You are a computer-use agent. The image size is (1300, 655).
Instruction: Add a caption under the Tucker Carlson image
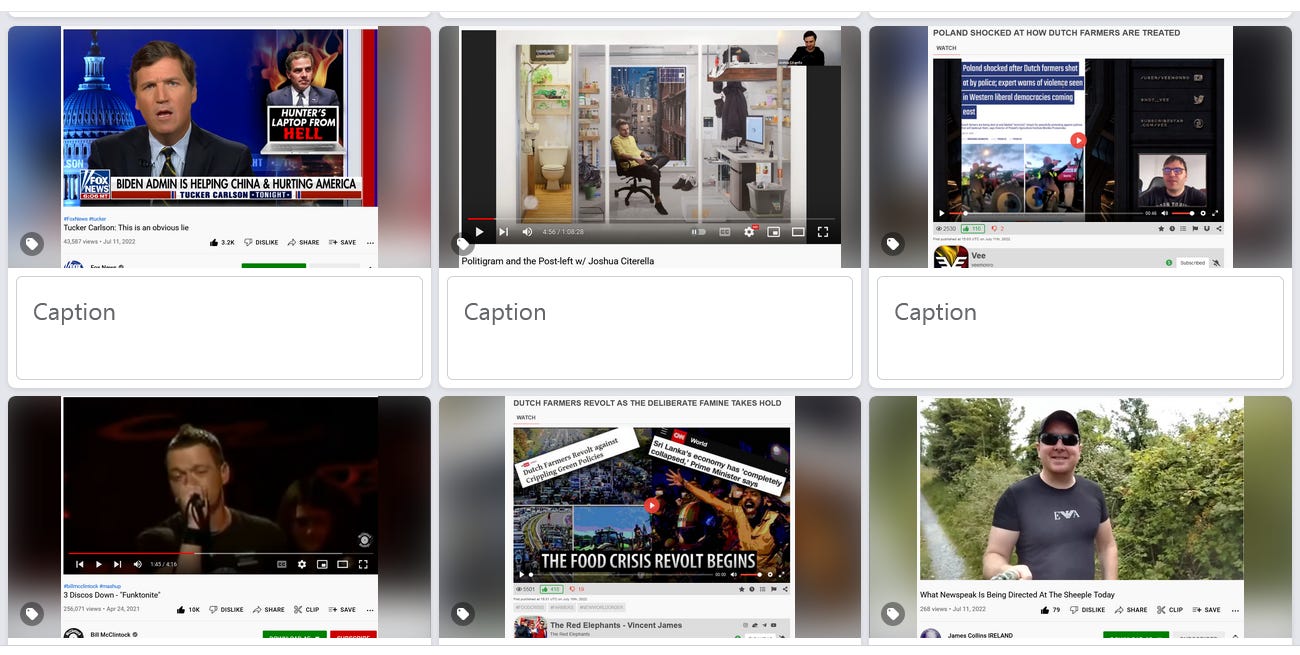[x=219, y=328]
